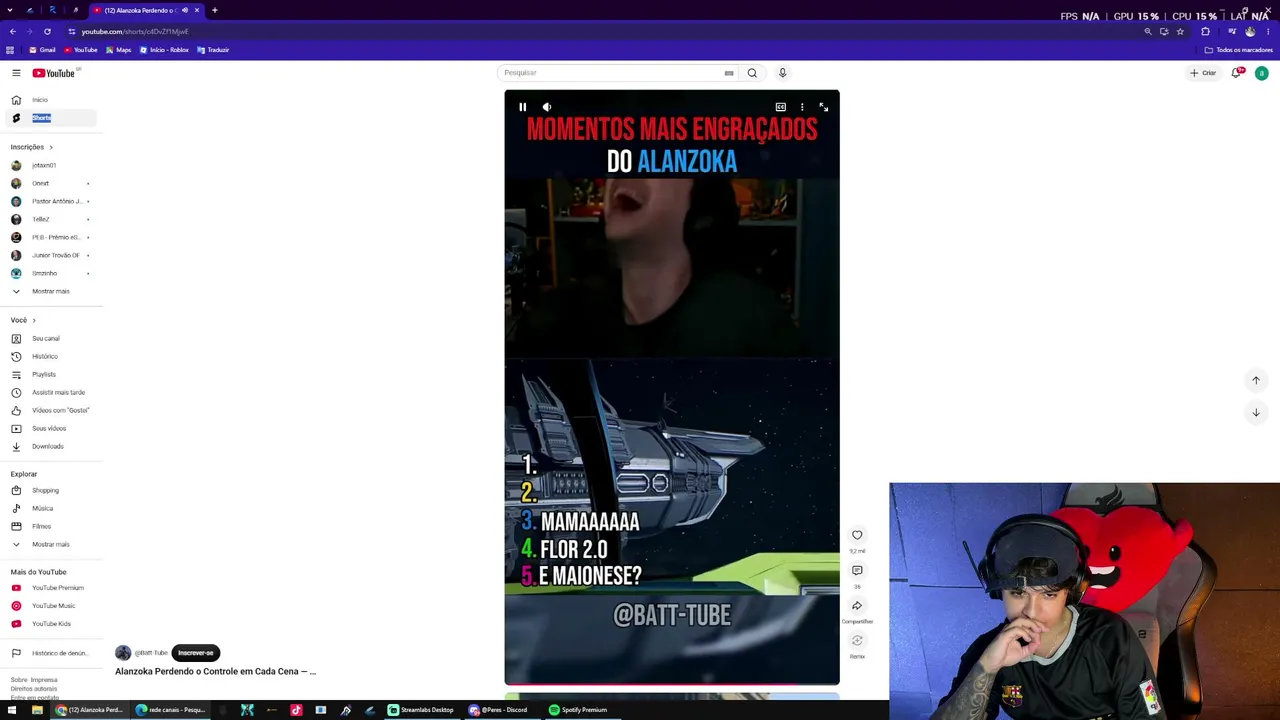This screenshot has height=720, width=1280.
Task: Open Playlists in the sidebar
Action: coord(48,374)
